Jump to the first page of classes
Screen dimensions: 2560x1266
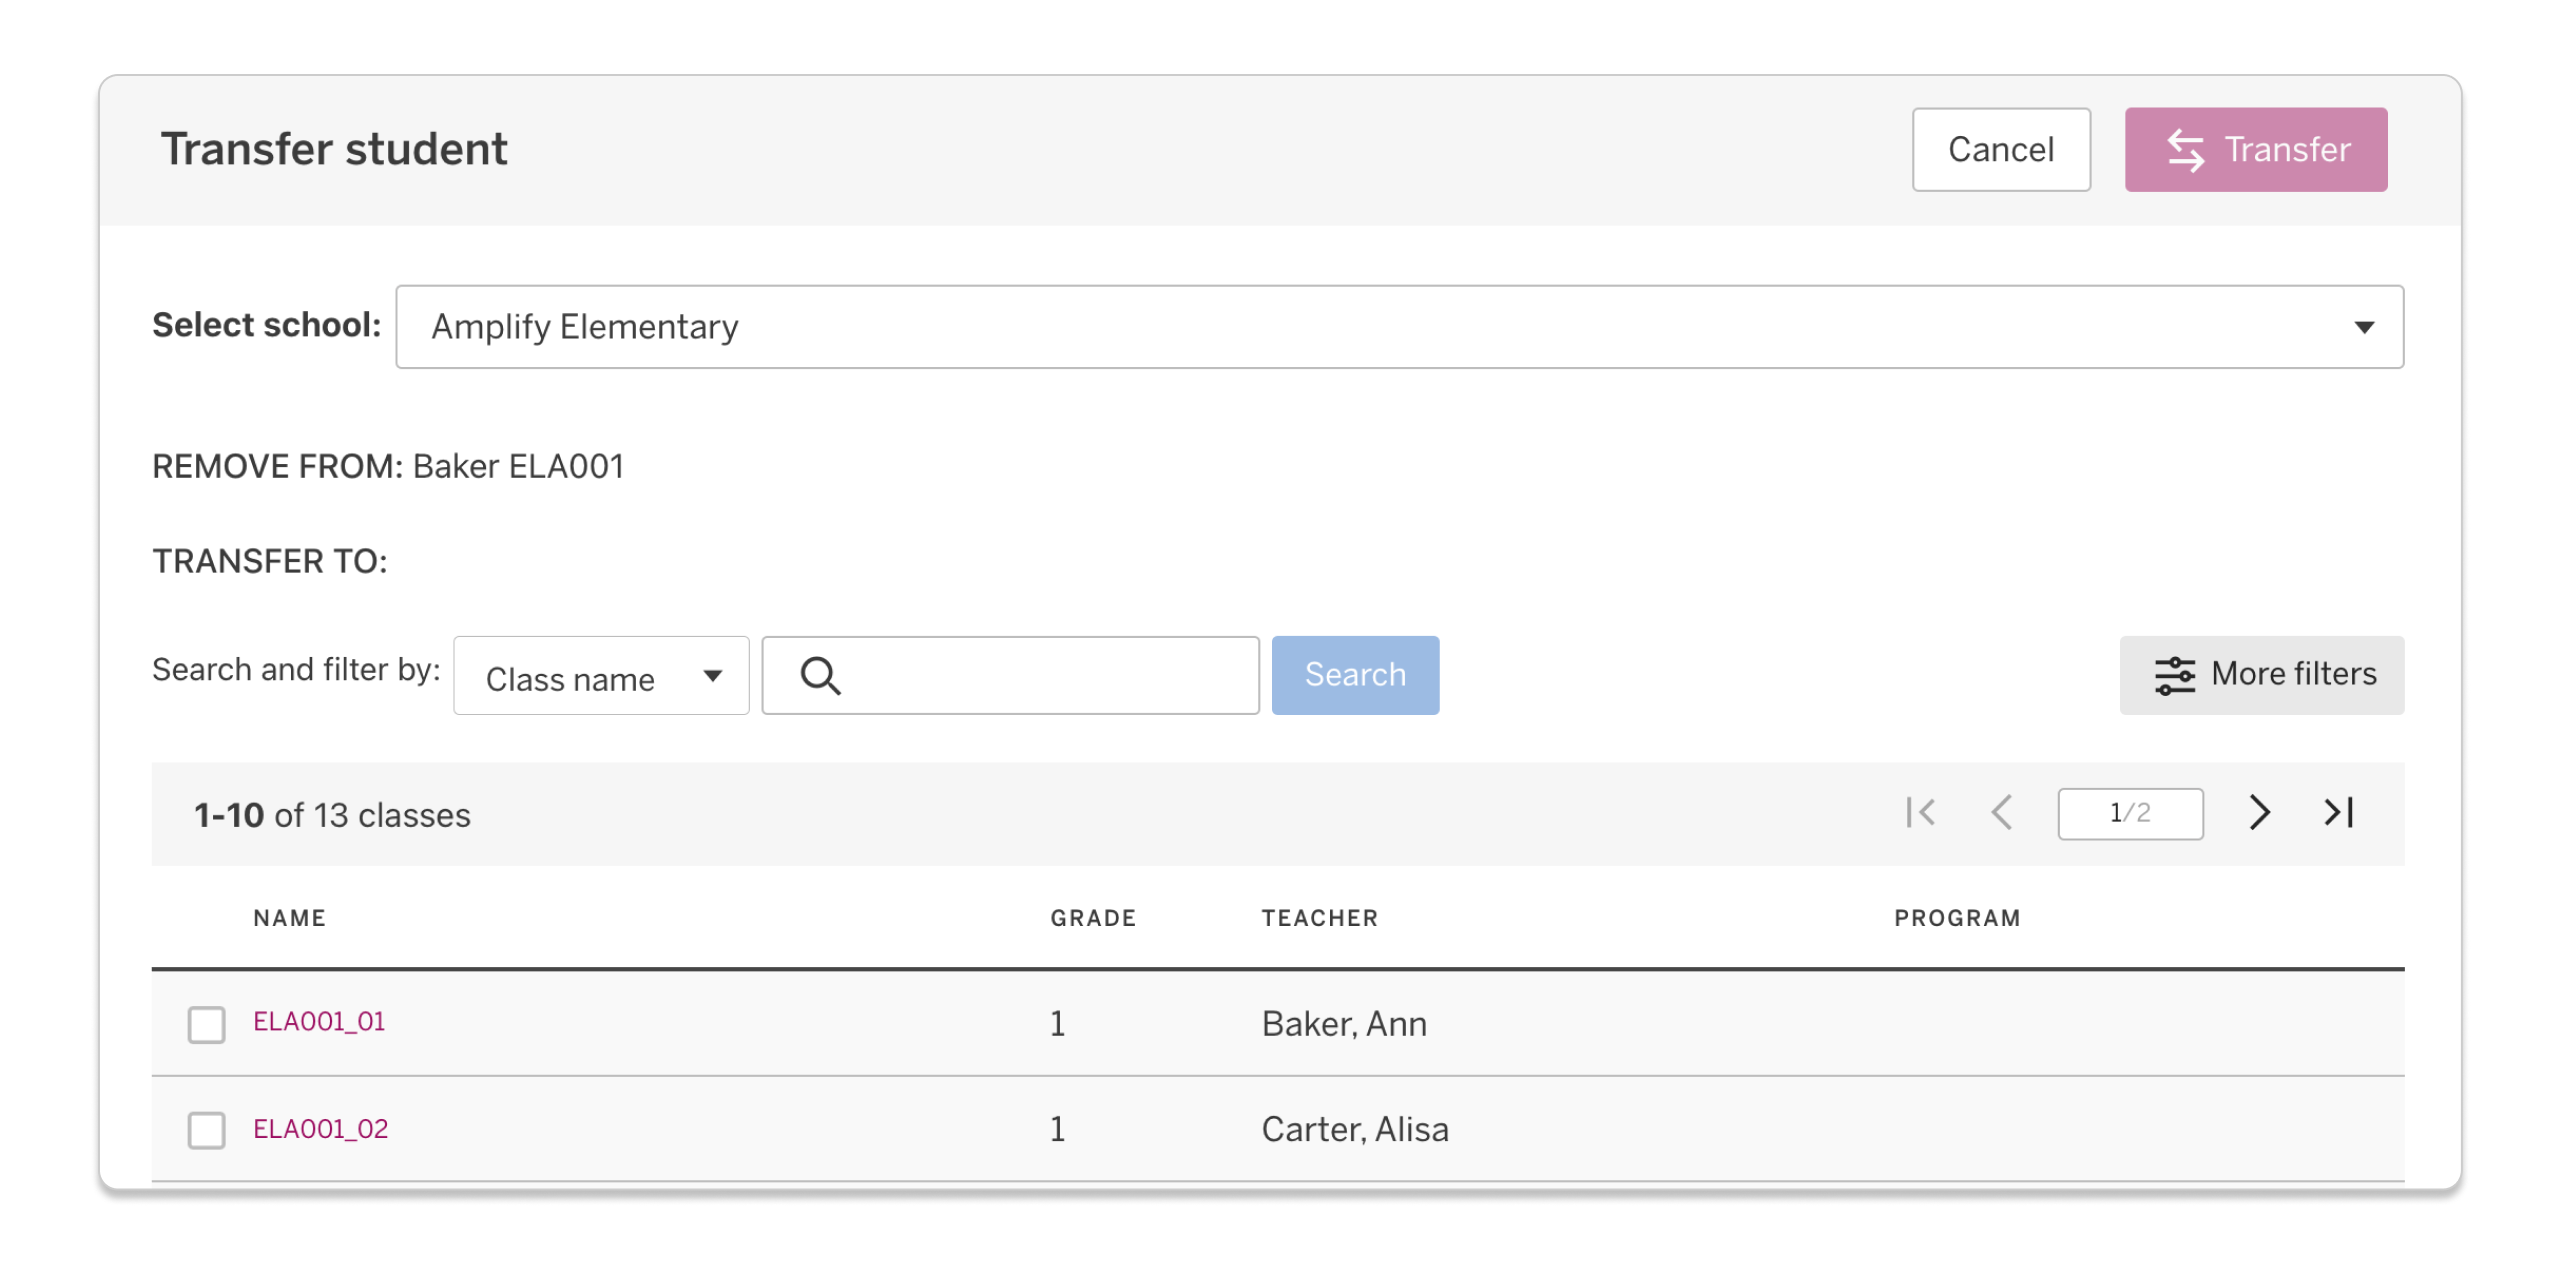[1920, 813]
